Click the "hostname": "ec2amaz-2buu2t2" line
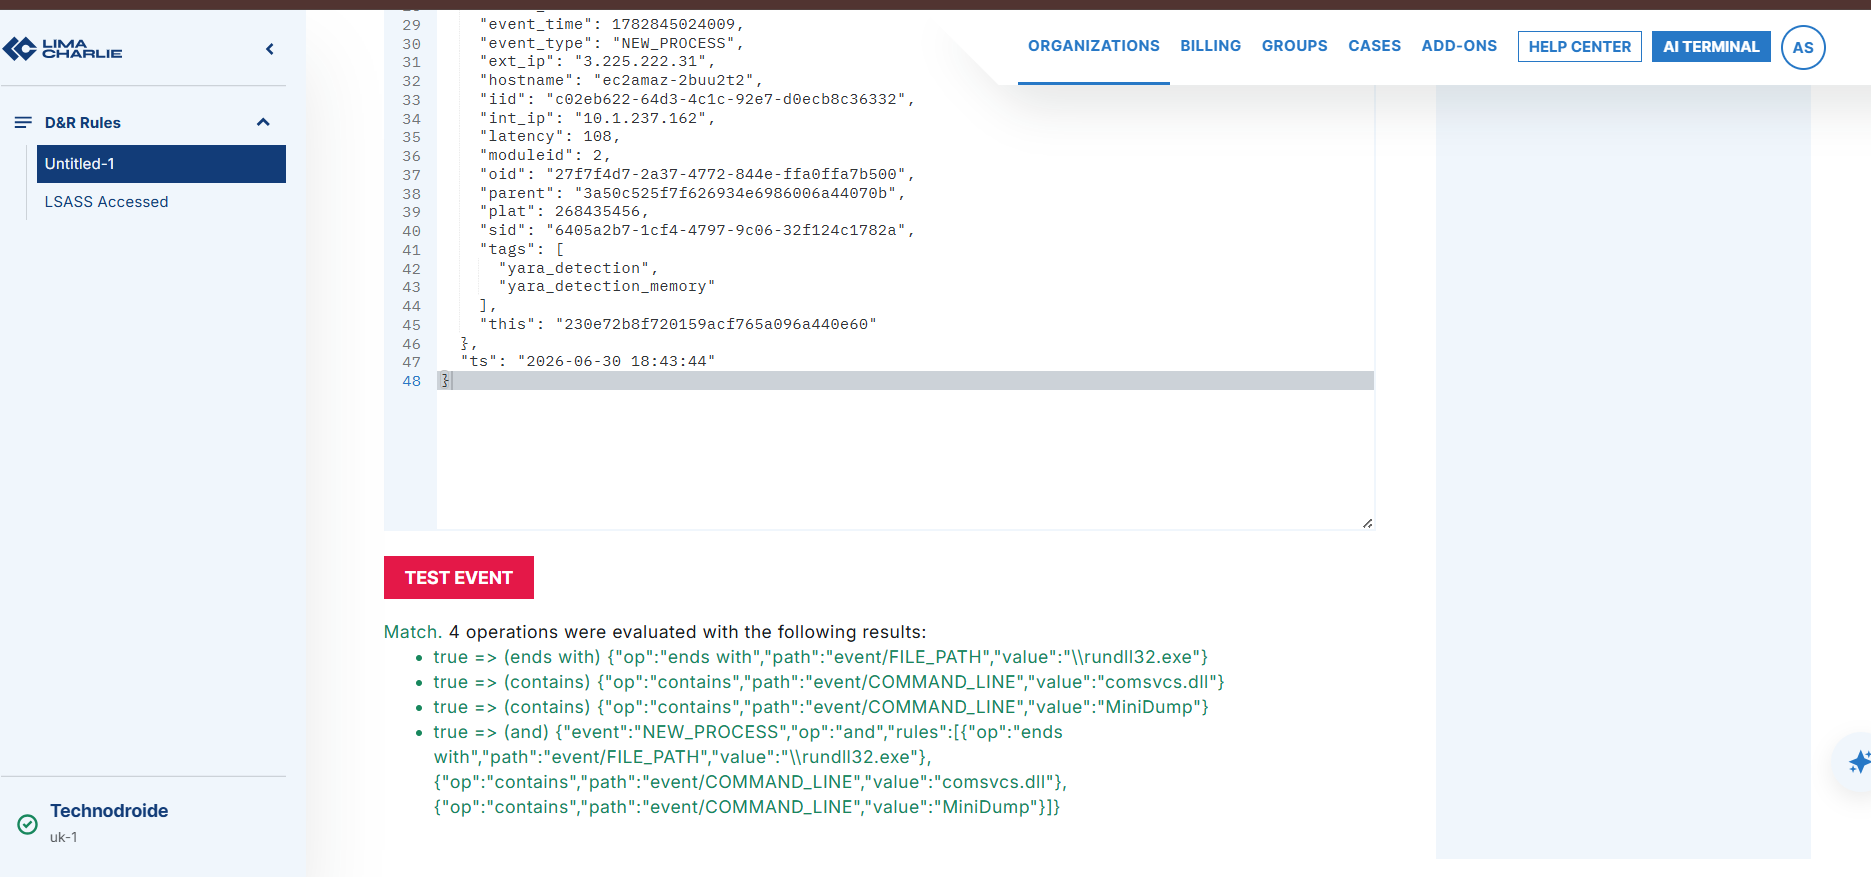1871x877 pixels. point(620,80)
